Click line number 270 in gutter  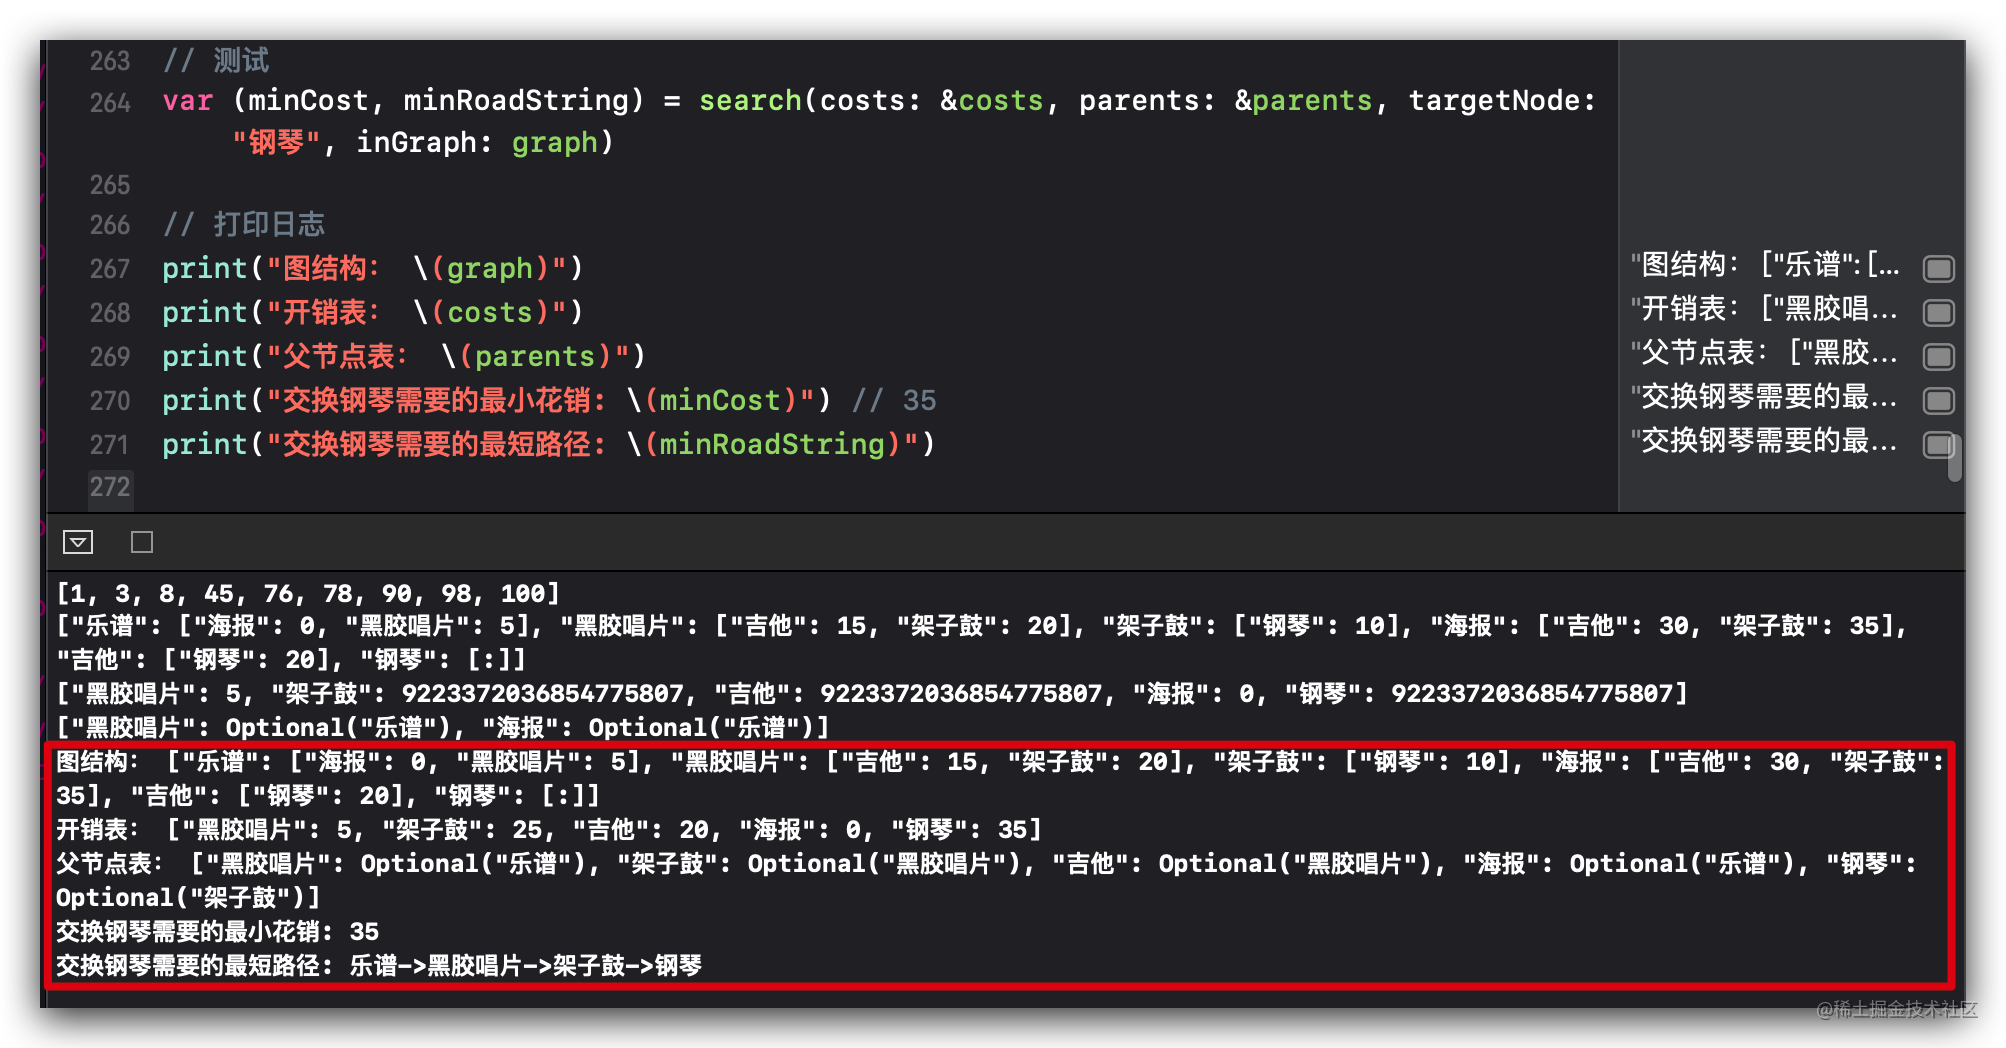point(110,400)
